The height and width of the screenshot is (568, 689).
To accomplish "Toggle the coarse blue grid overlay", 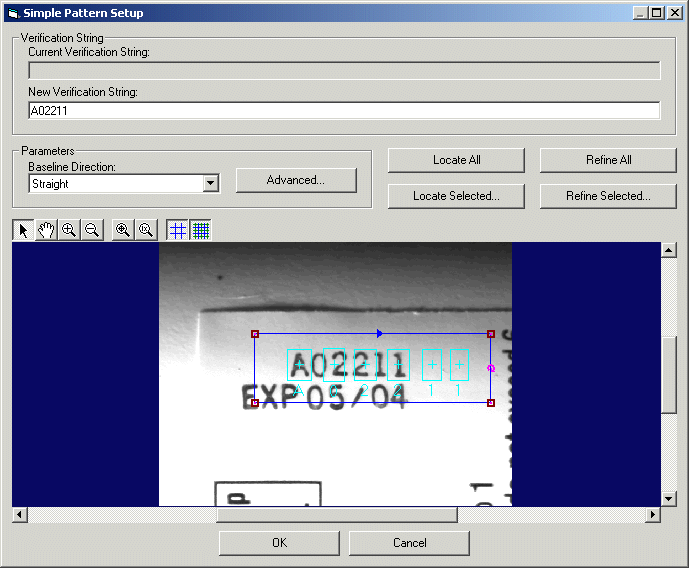I will tap(178, 230).
